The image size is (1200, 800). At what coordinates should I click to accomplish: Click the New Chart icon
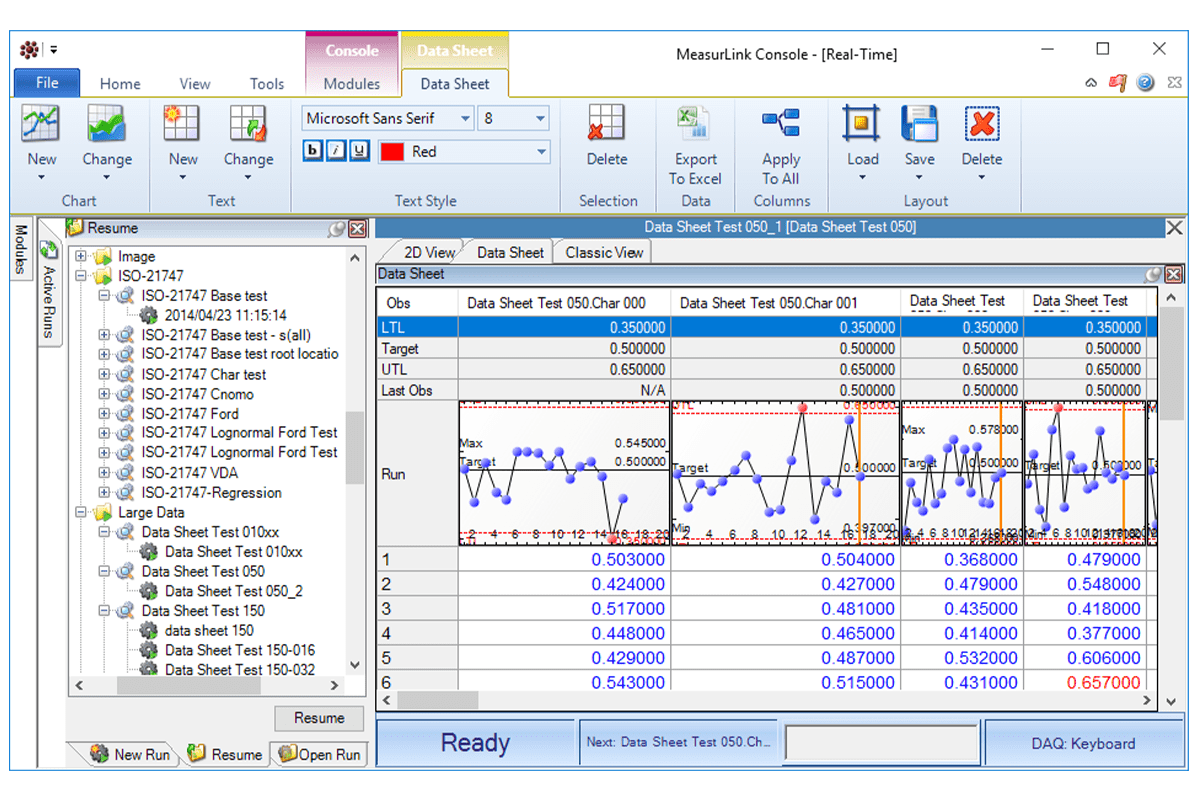click(41, 124)
